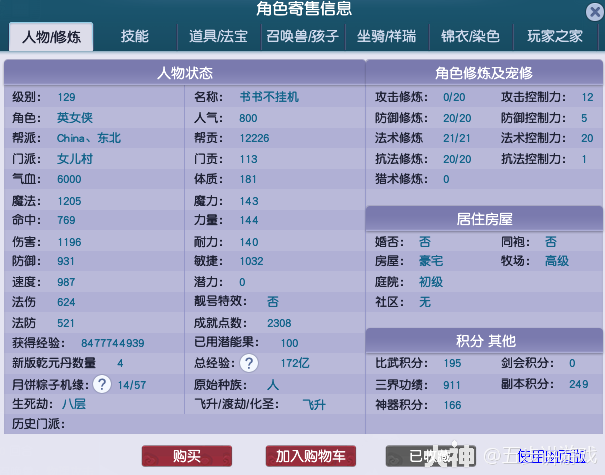Click 加入购物车 button
The height and width of the screenshot is (475, 605).
coord(311,456)
